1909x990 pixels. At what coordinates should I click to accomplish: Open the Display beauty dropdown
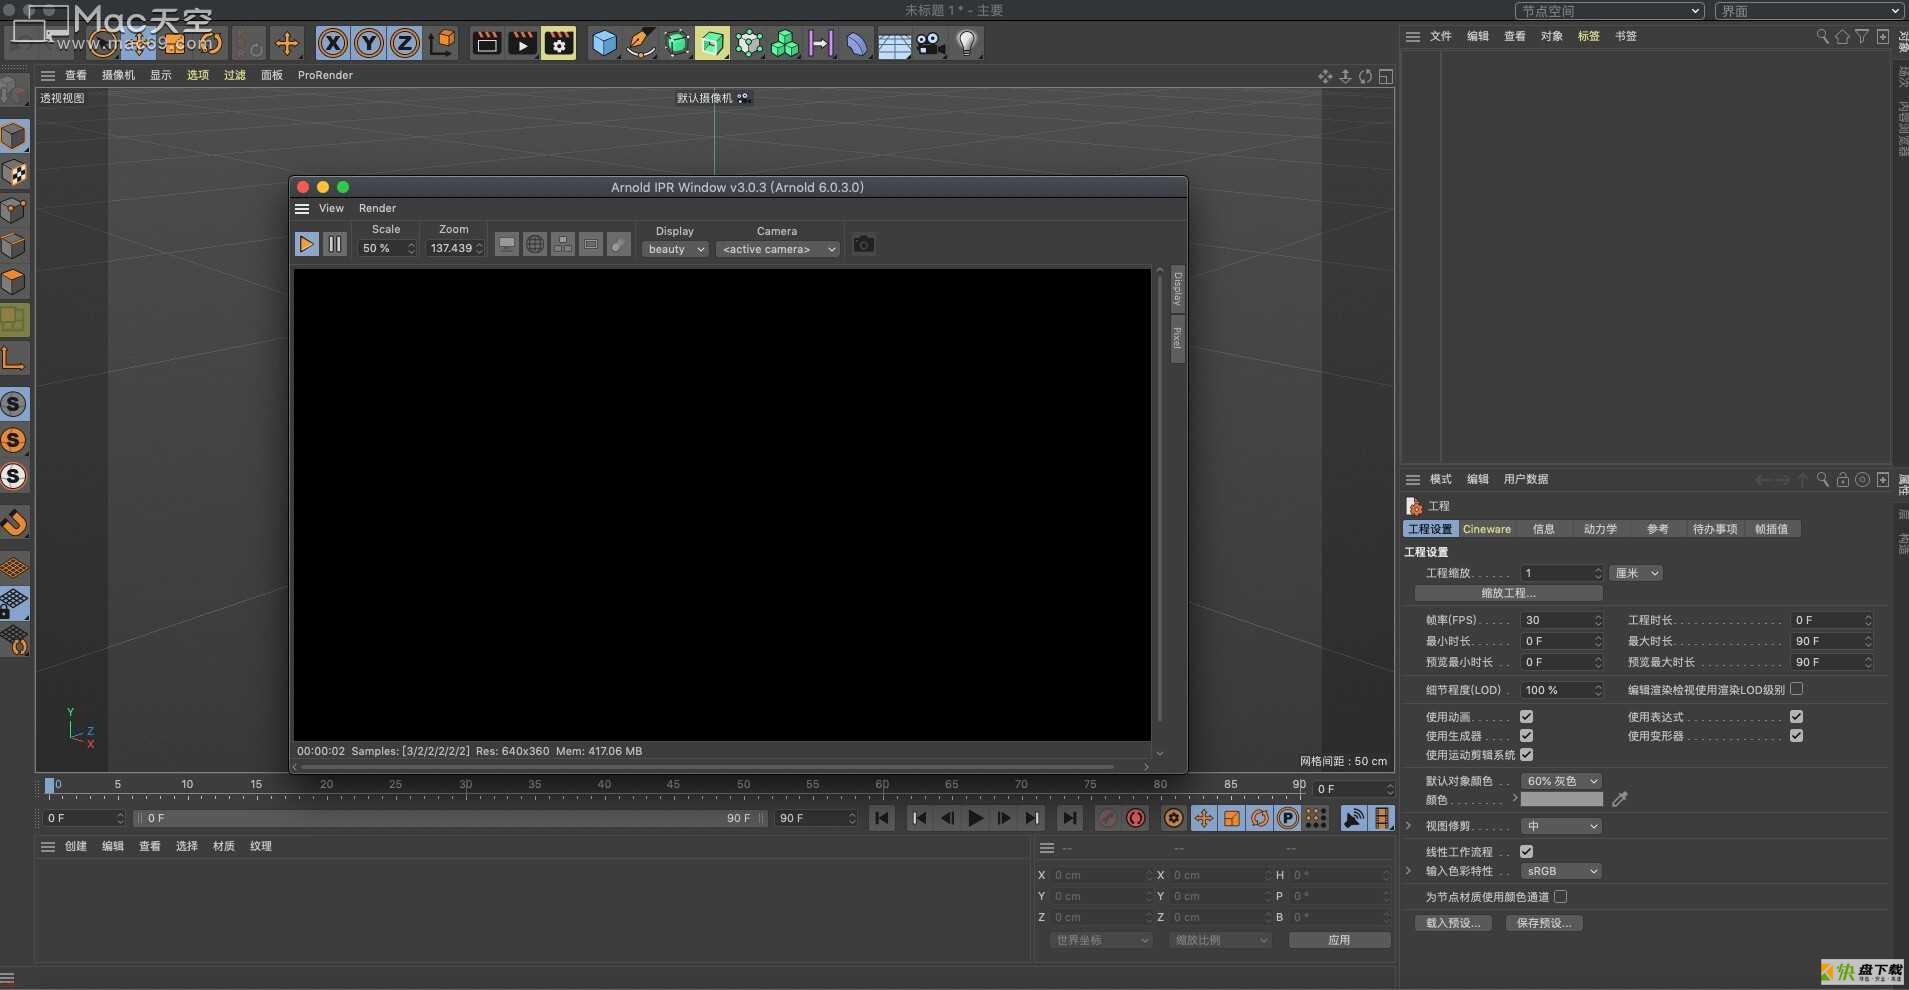coord(676,249)
